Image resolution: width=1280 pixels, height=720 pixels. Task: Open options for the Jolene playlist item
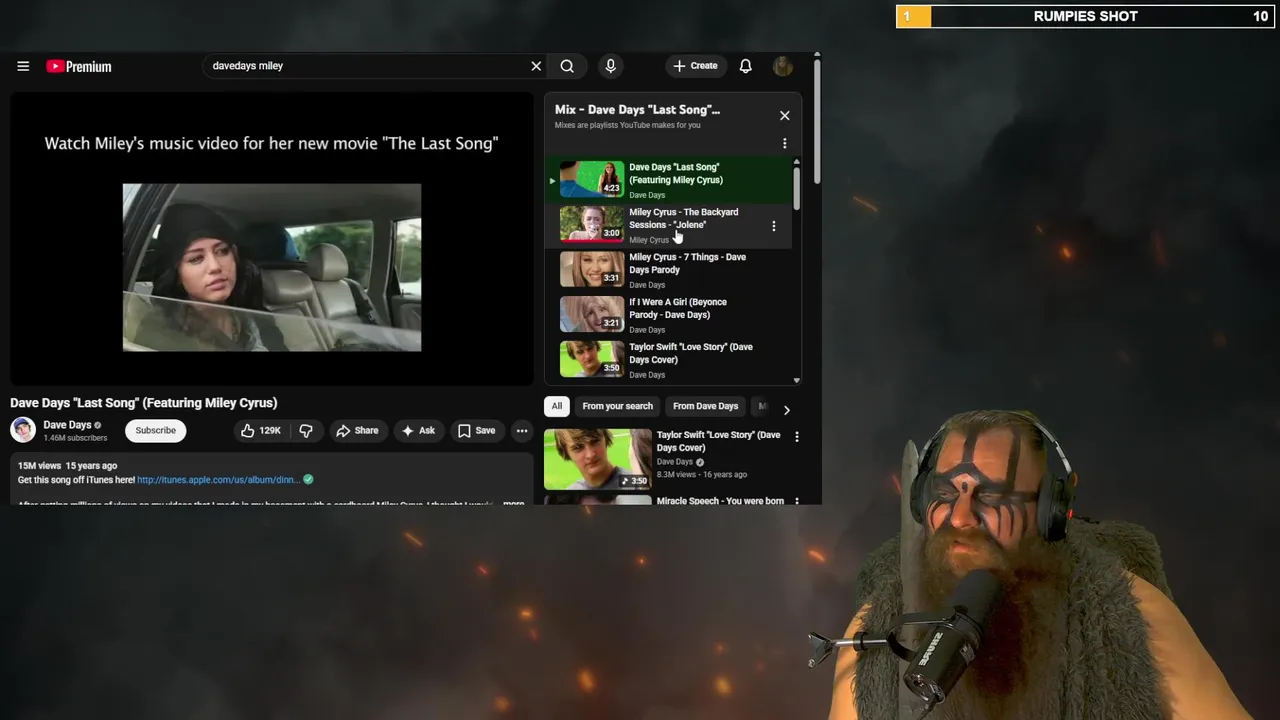coord(773,226)
